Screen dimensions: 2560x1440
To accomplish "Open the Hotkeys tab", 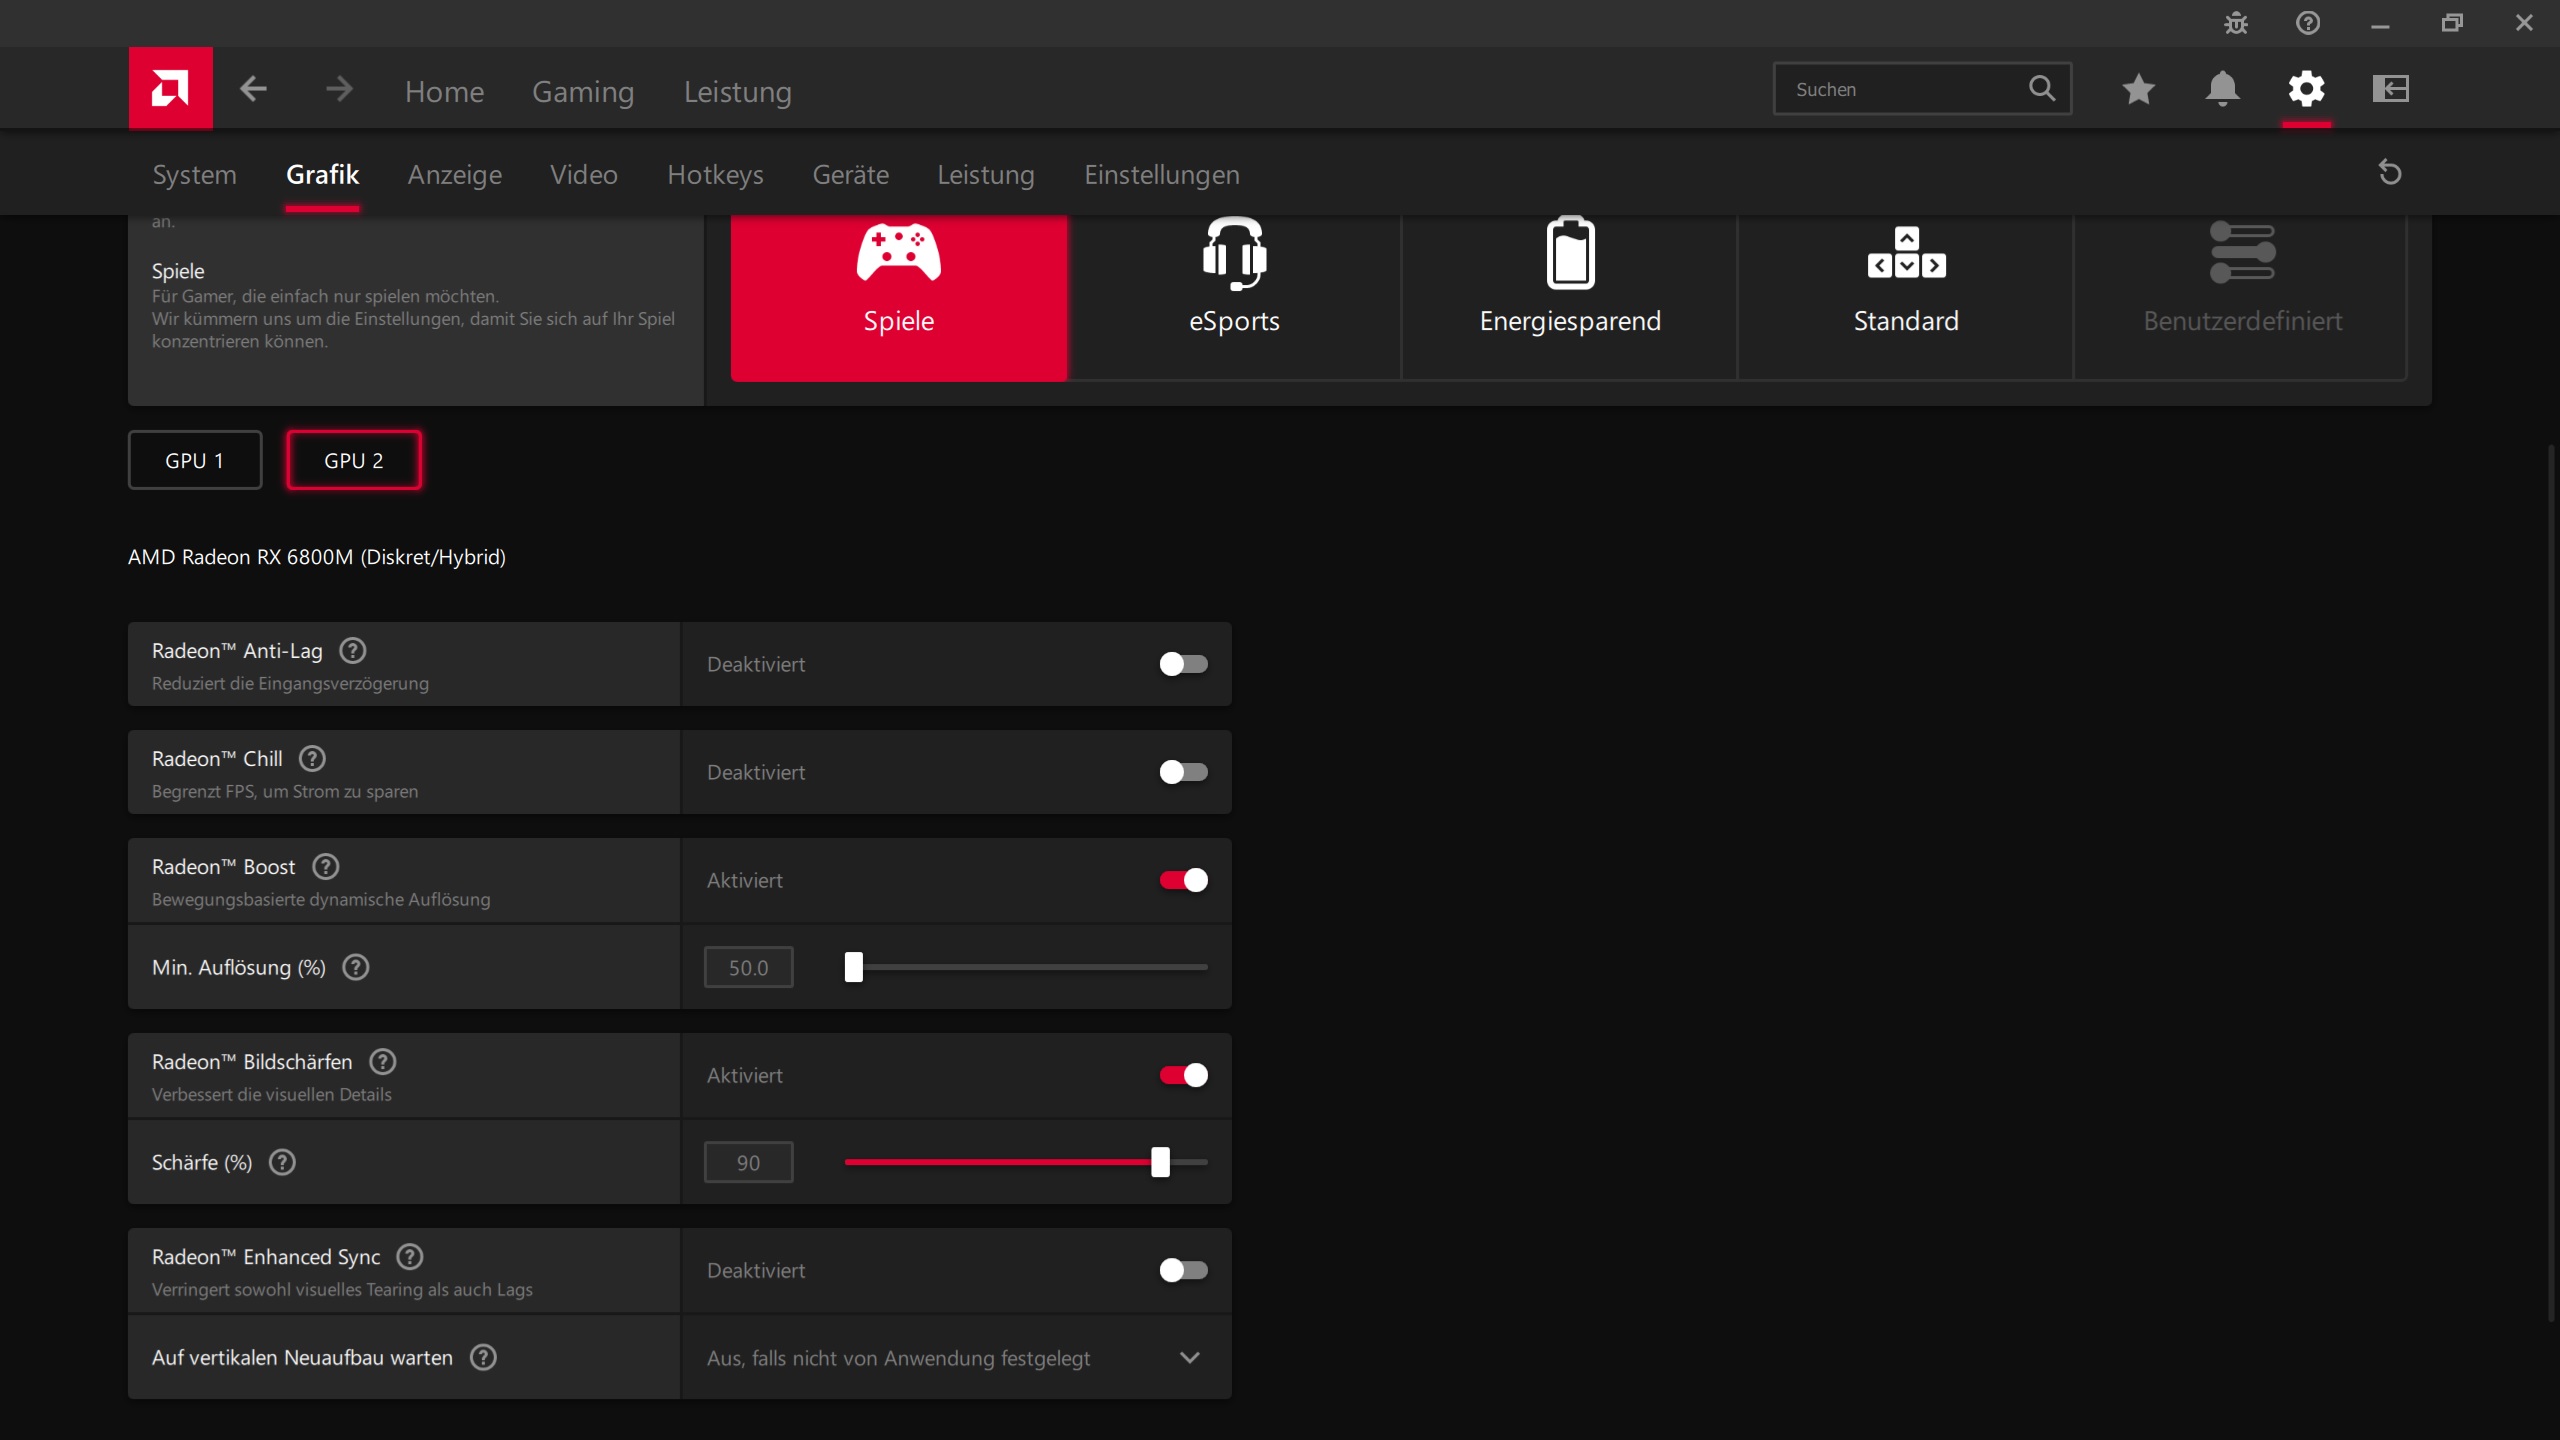I will (715, 175).
